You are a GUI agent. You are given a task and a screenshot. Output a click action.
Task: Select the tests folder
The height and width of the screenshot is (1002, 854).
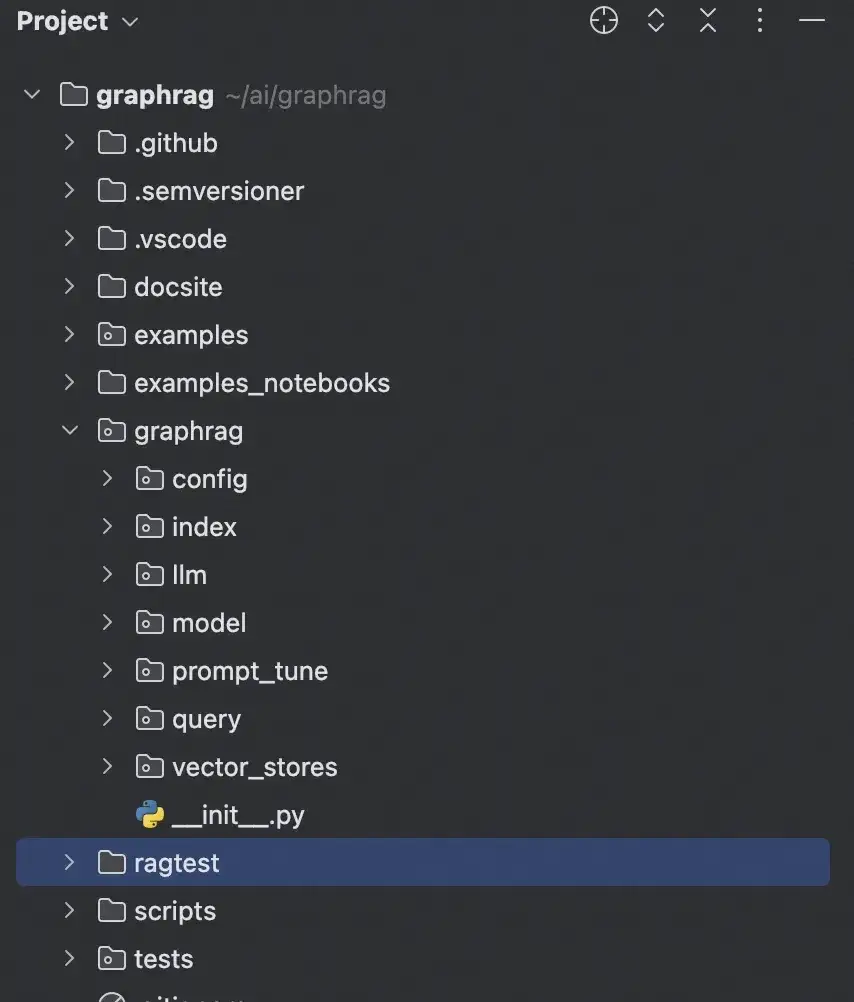click(163, 959)
